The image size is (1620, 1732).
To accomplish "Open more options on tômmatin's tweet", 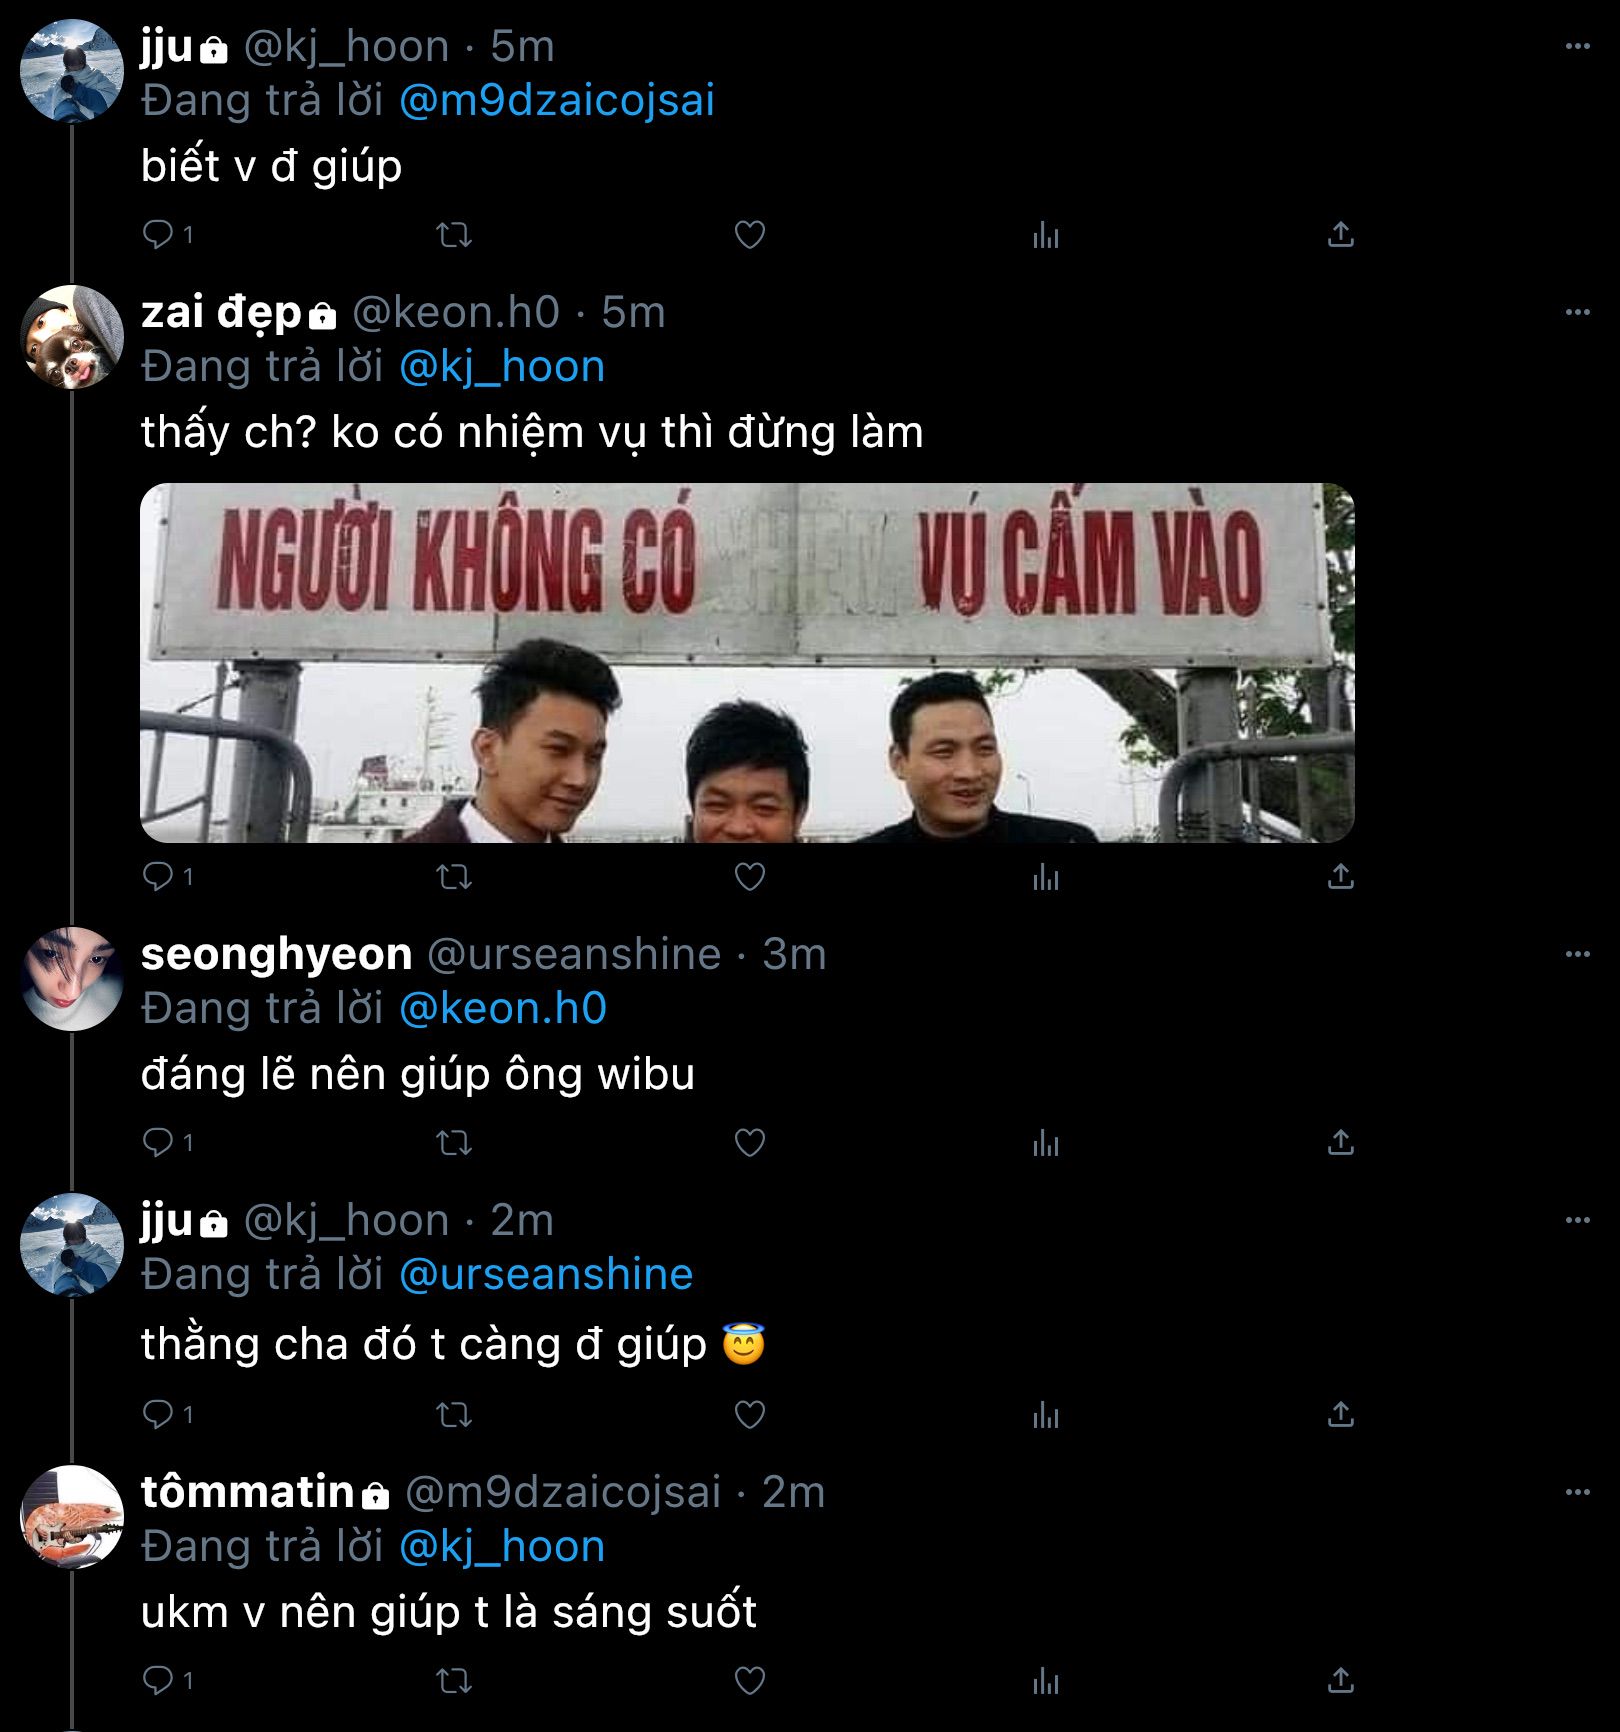I will point(1577,1492).
